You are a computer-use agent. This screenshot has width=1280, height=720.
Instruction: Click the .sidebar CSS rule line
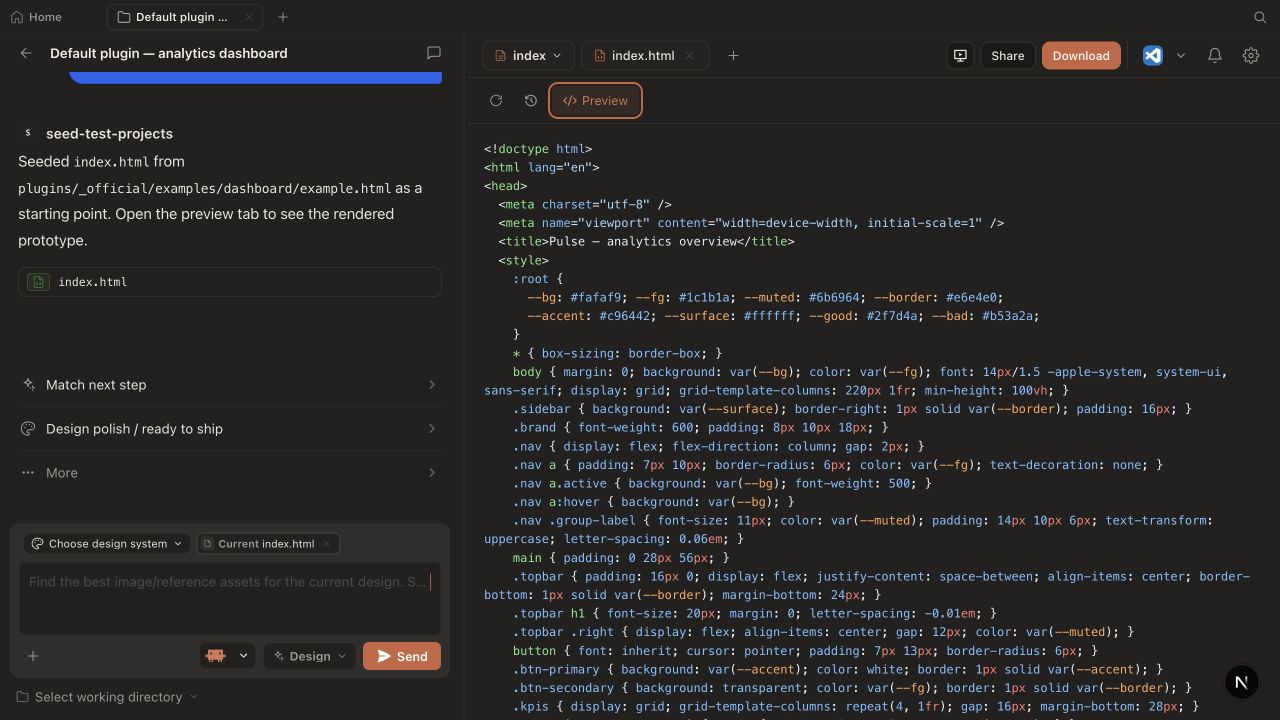852,409
